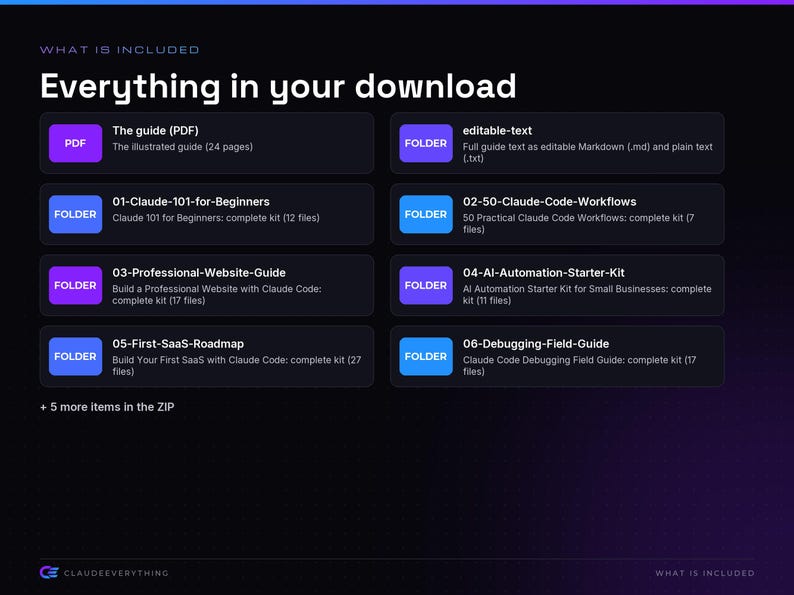Image resolution: width=794 pixels, height=595 pixels.
Task: Select the '01-Claude-101-for-Beginners' title
Action: (191, 202)
